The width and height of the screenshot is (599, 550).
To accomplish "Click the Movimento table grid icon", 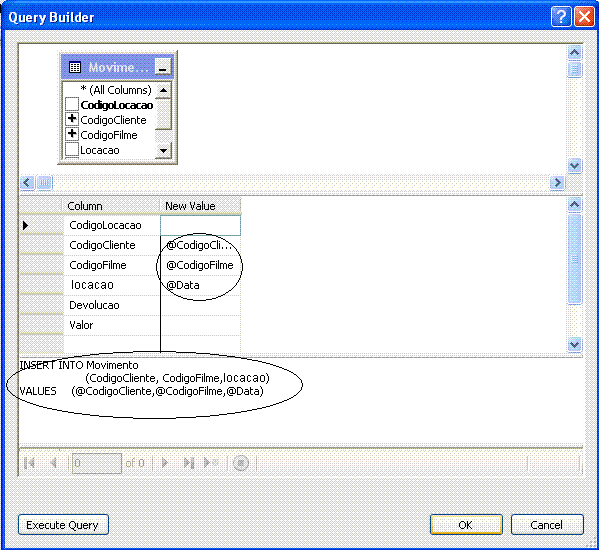I will pyautogui.click(x=75, y=68).
